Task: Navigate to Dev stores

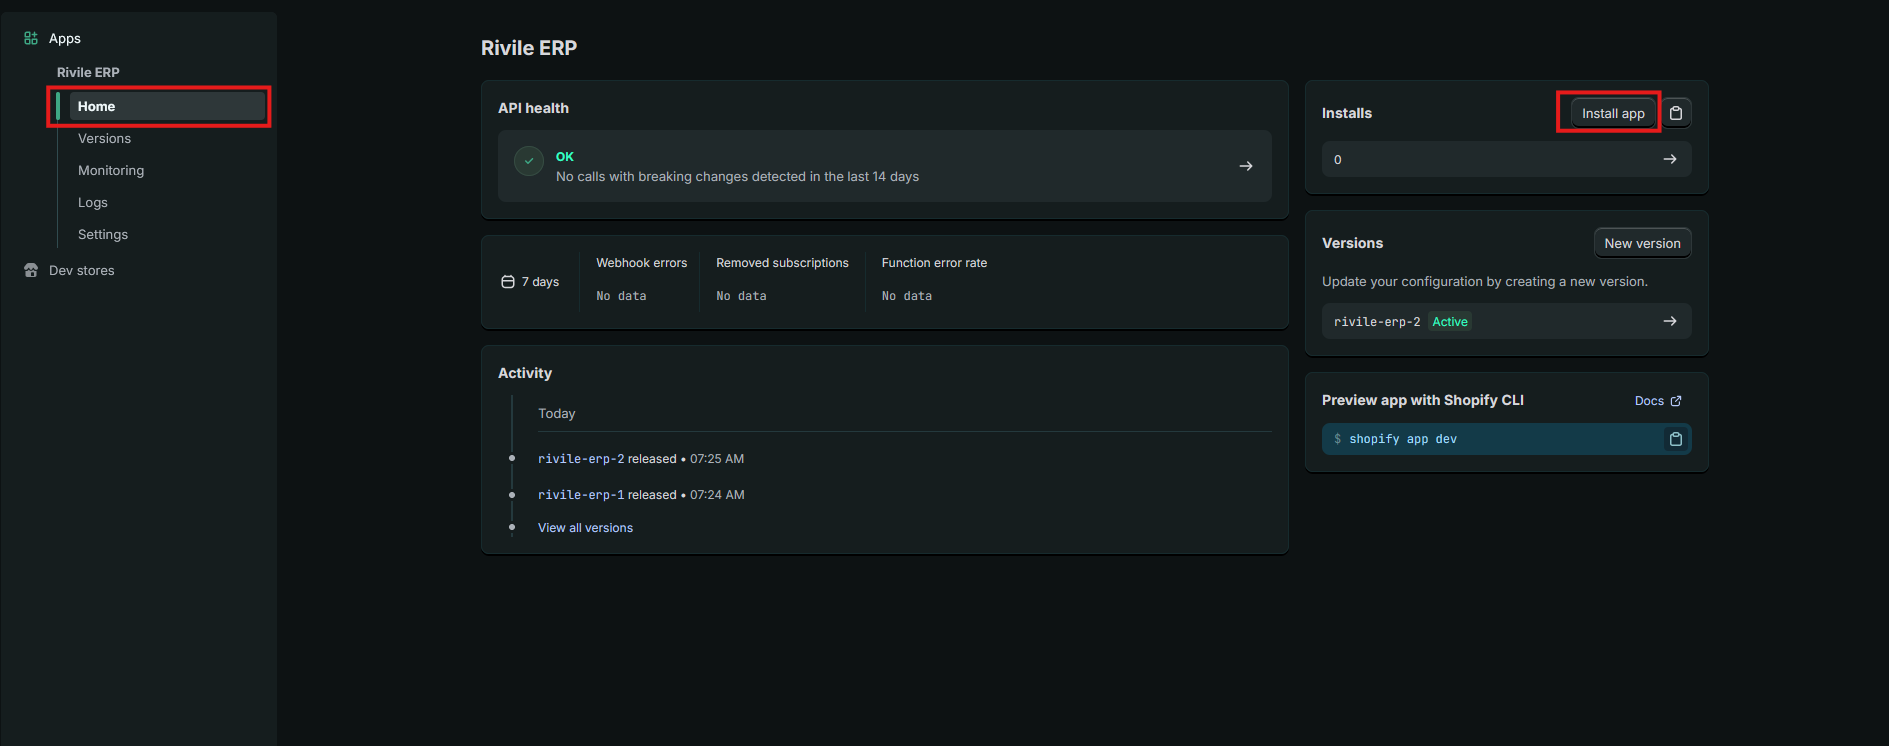Action: pyautogui.click(x=82, y=270)
